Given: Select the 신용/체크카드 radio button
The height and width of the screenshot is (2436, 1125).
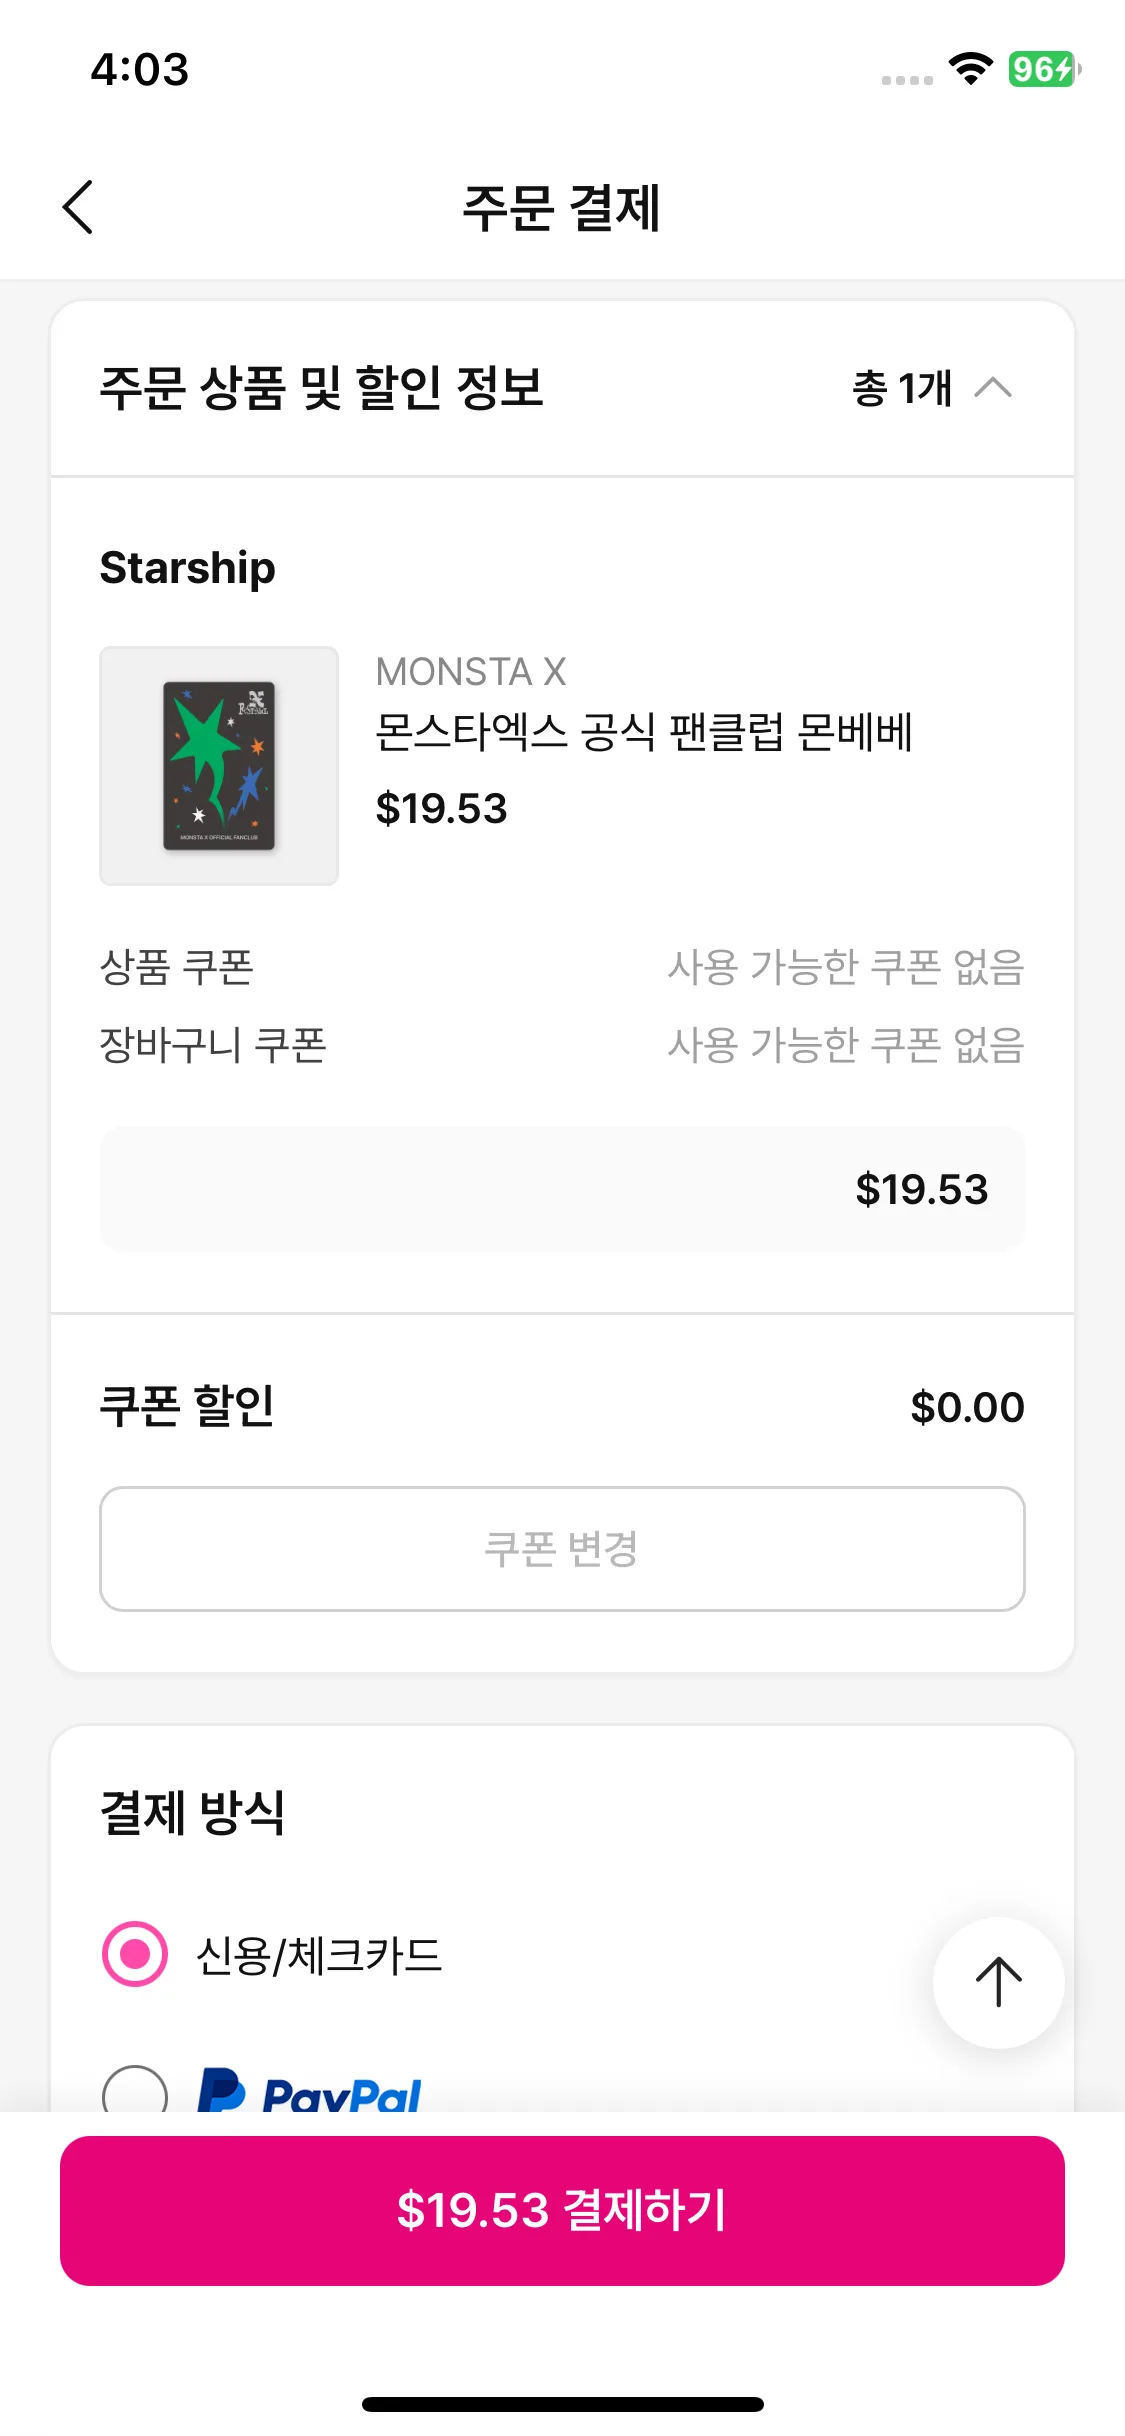Looking at the screenshot, I should click(135, 1954).
